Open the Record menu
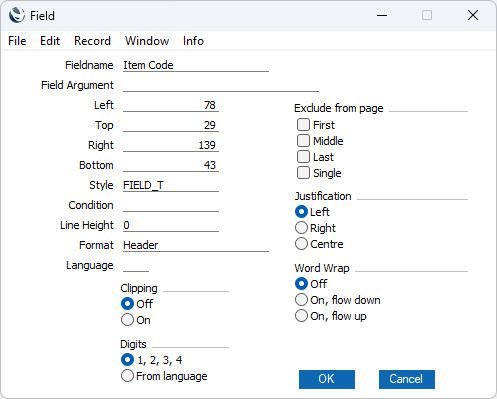Screen dimensions: 497x399 (92, 41)
